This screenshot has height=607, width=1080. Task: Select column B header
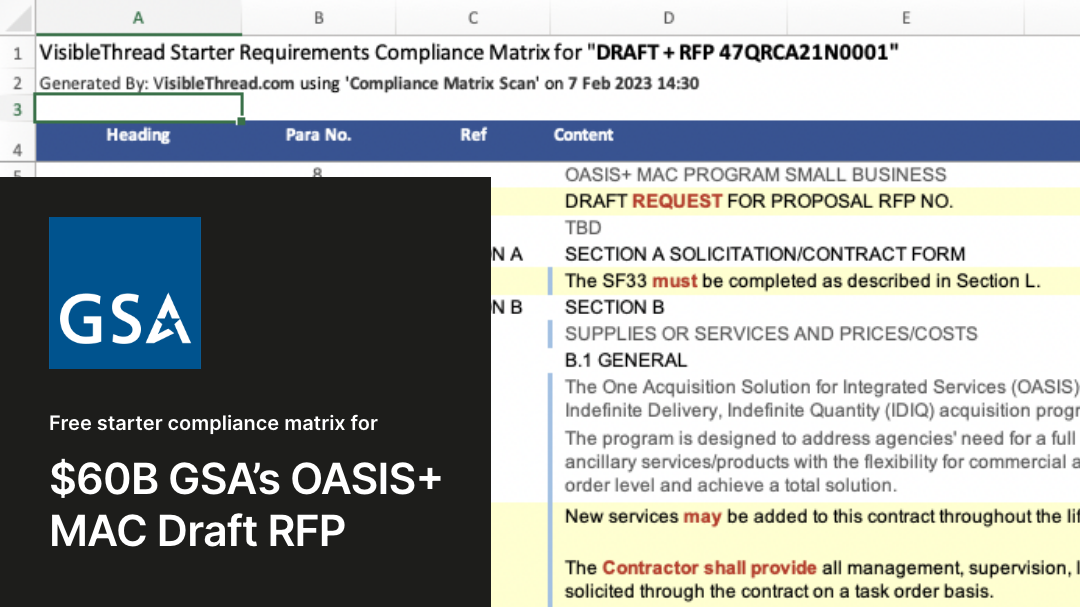point(318,17)
